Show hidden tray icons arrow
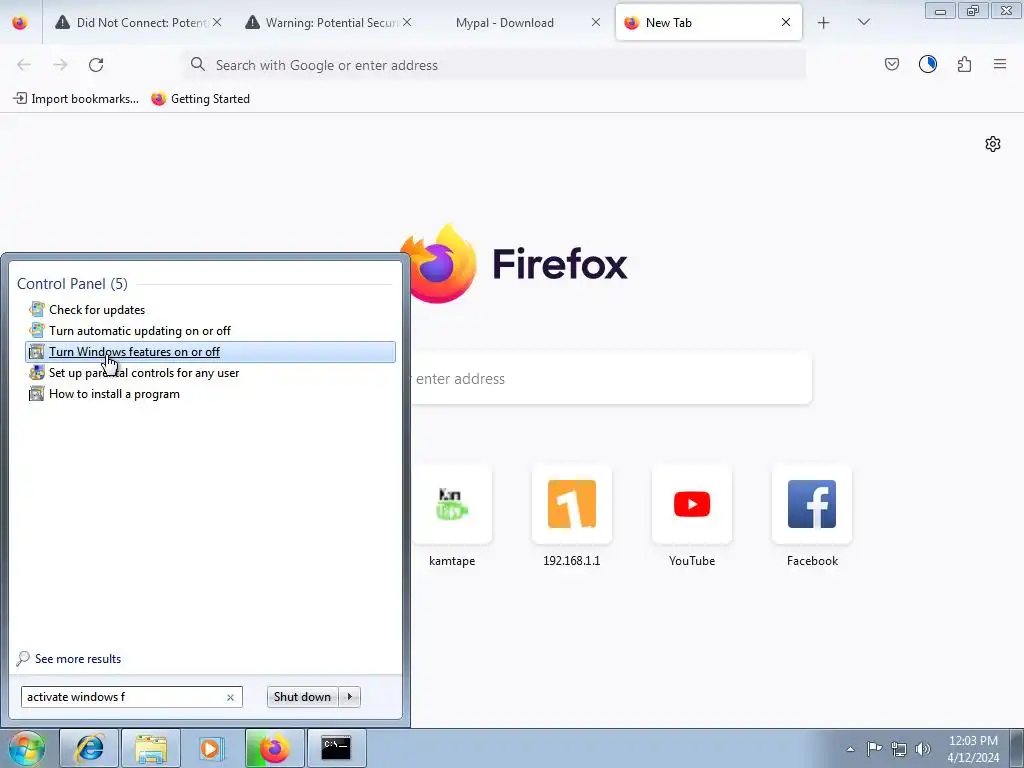1024x768 pixels. [x=850, y=749]
